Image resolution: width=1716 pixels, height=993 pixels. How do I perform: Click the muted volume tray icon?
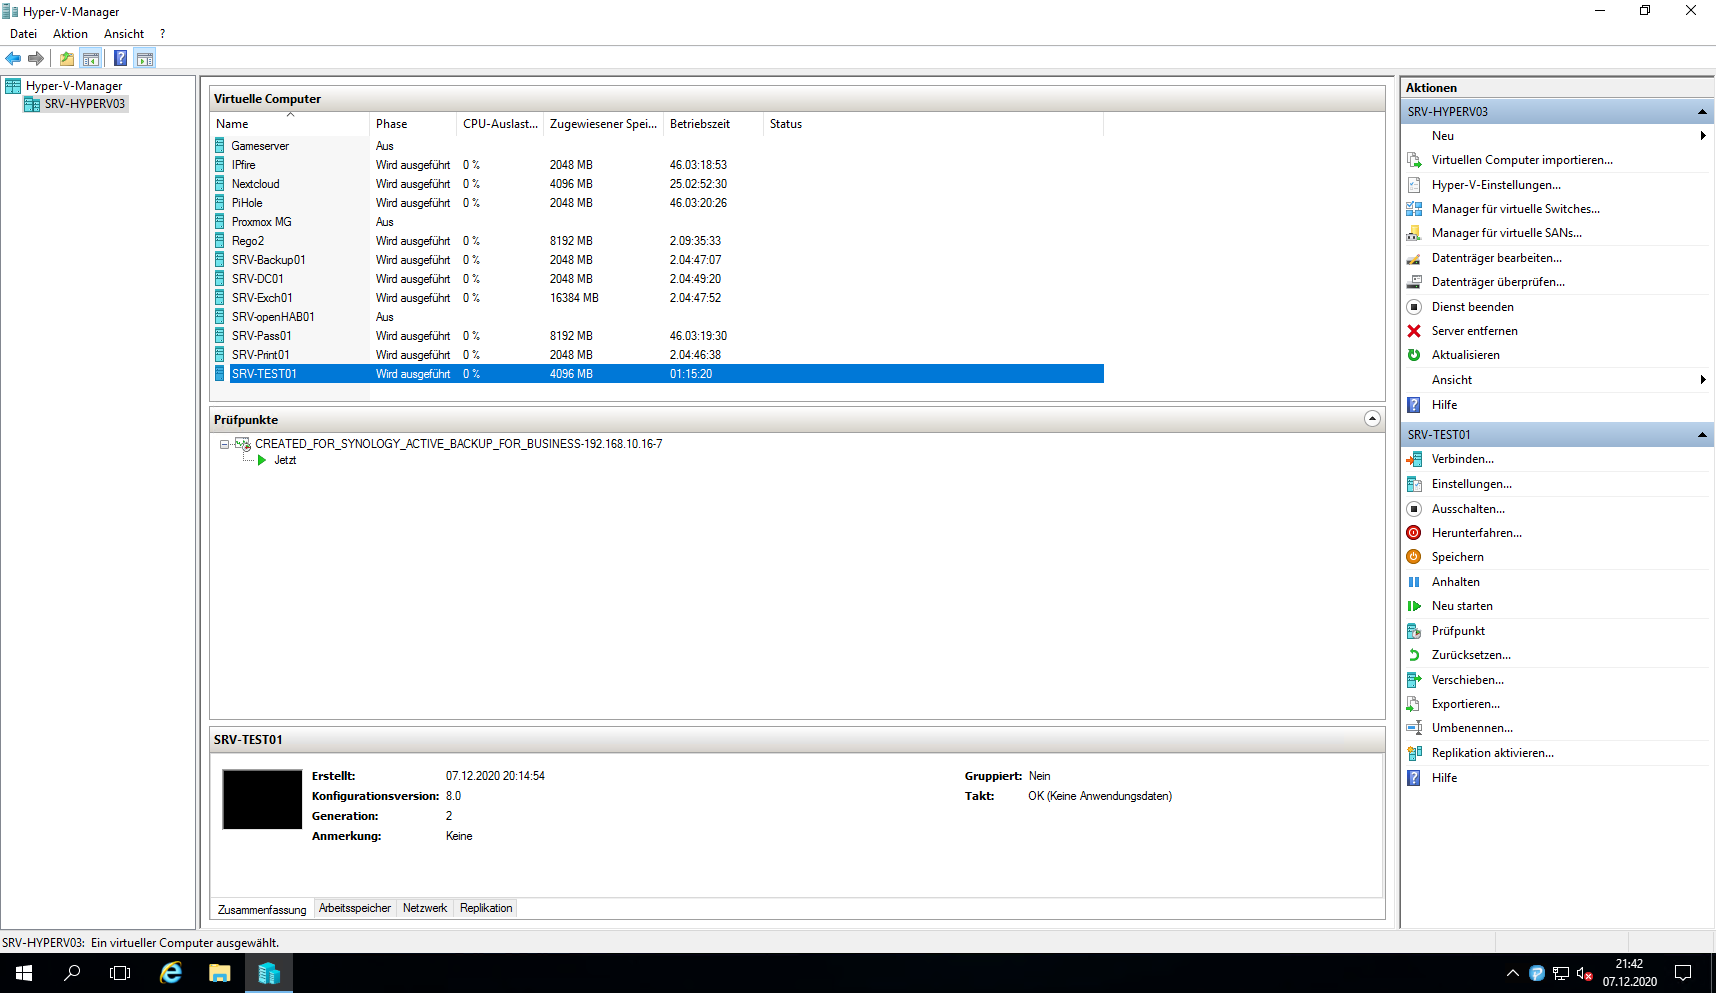tap(1585, 973)
